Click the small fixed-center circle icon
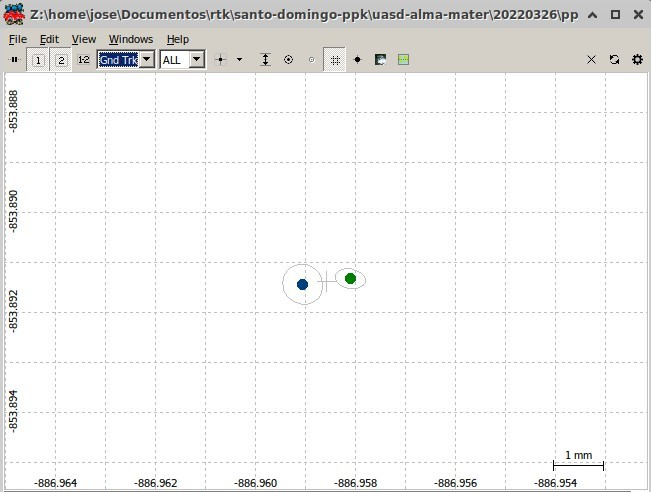 [312, 60]
